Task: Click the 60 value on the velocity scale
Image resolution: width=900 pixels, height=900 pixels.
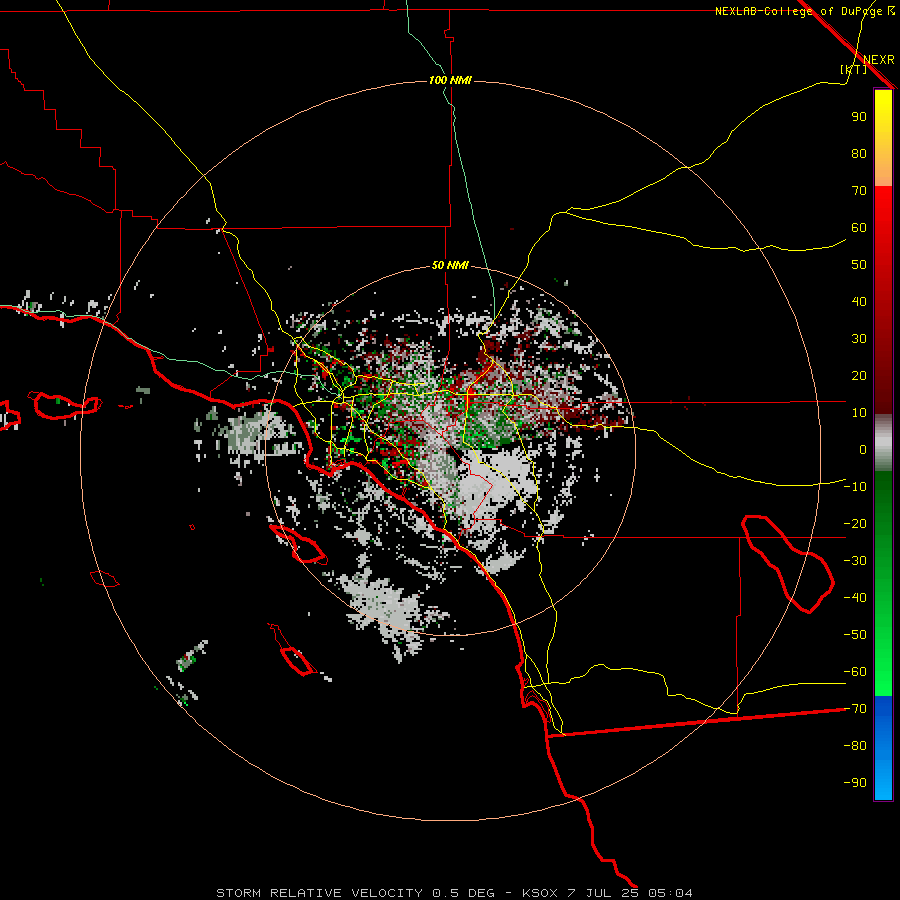Action: [x=859, y=228]
